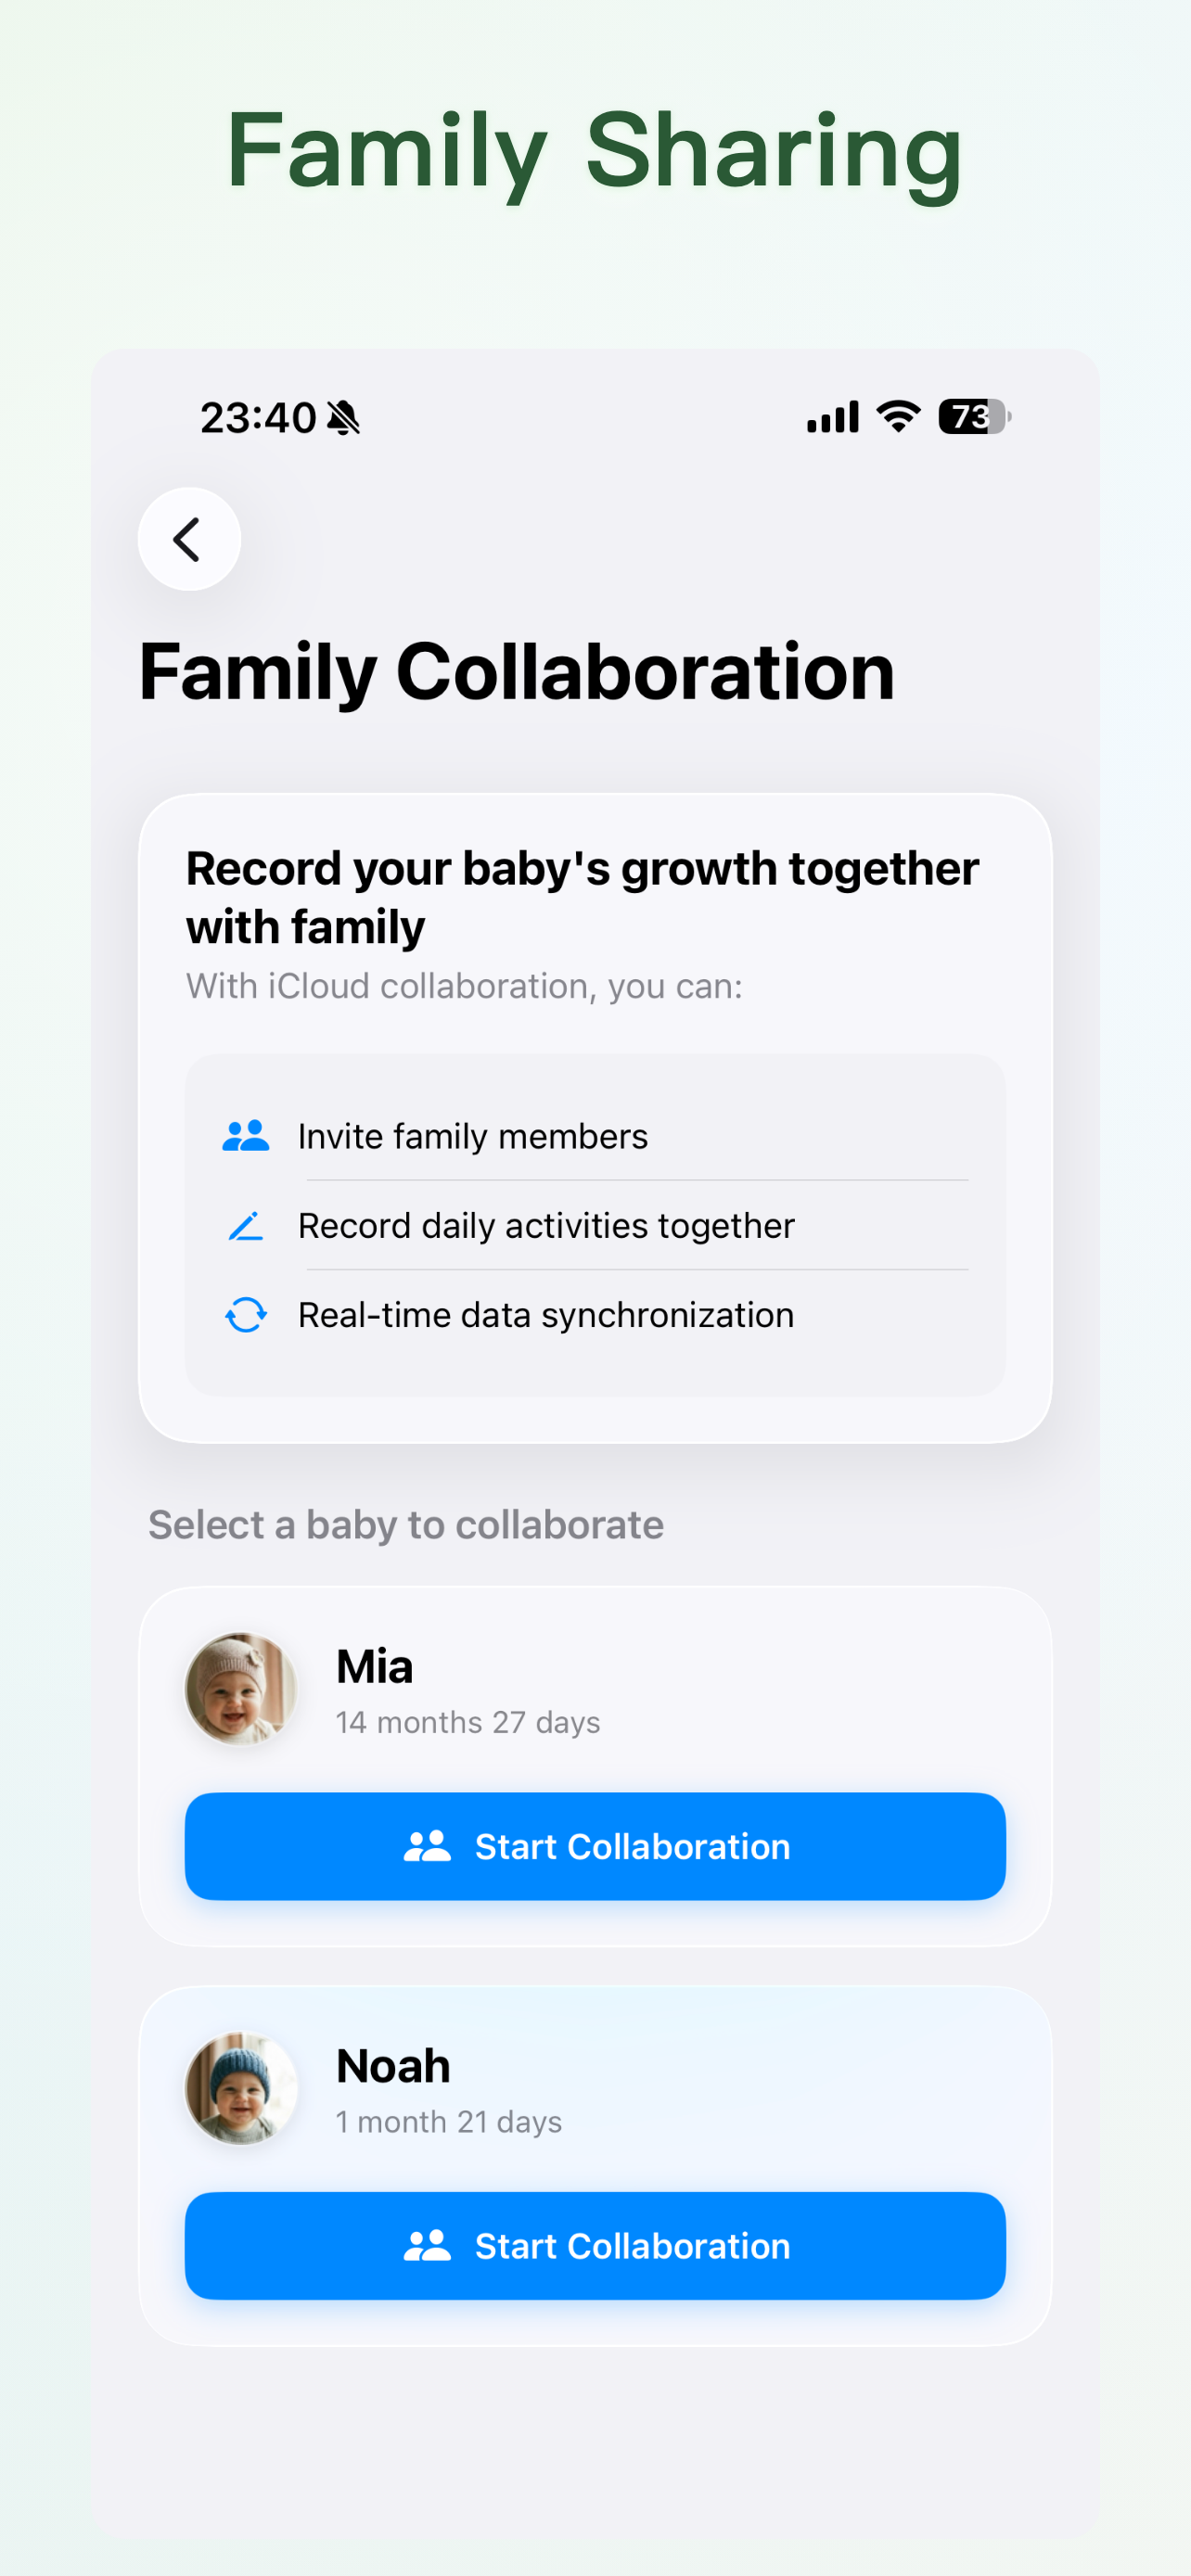This screenshot has height=2576, width=1191.
Task: Click the people icon inside Mia's collaboration button
Action: (x=427, y=1846)
